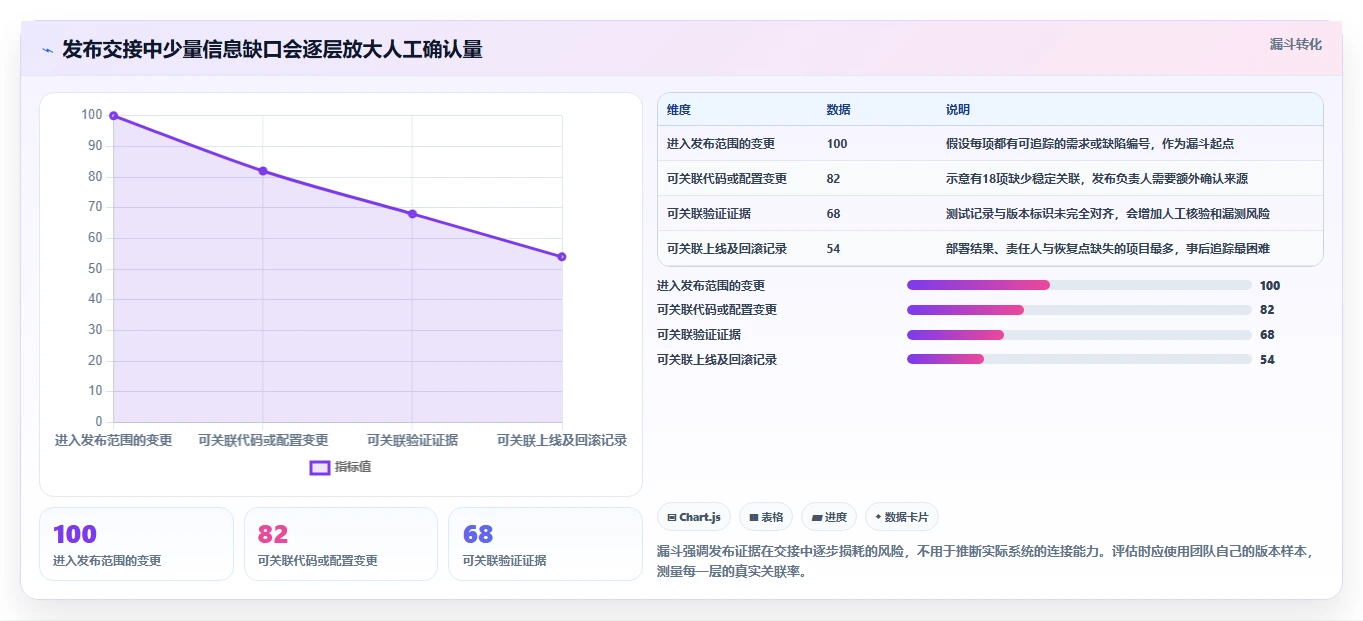Click the chart data point at value 100
The height and width of the screenshot is (621, 1363).
coord(113,116)
